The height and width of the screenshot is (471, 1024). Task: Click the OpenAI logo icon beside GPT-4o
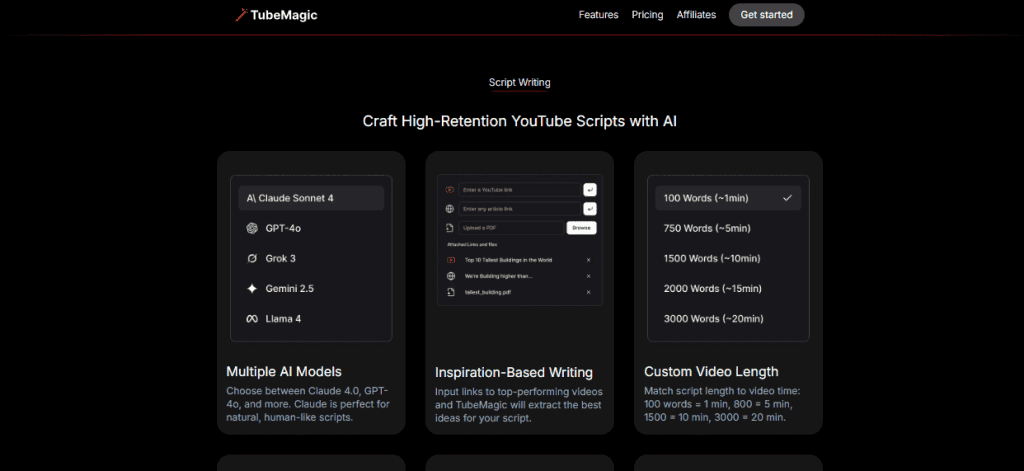coord(252,228)
